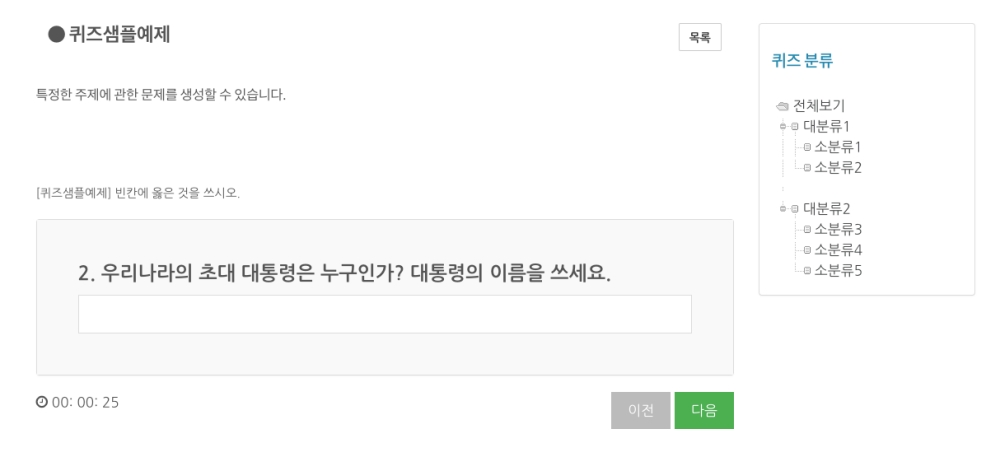The height and width of the screenshot is (471, 1000).
Task: Collapse the 대분류2 tree node
Action: point(783,208)
